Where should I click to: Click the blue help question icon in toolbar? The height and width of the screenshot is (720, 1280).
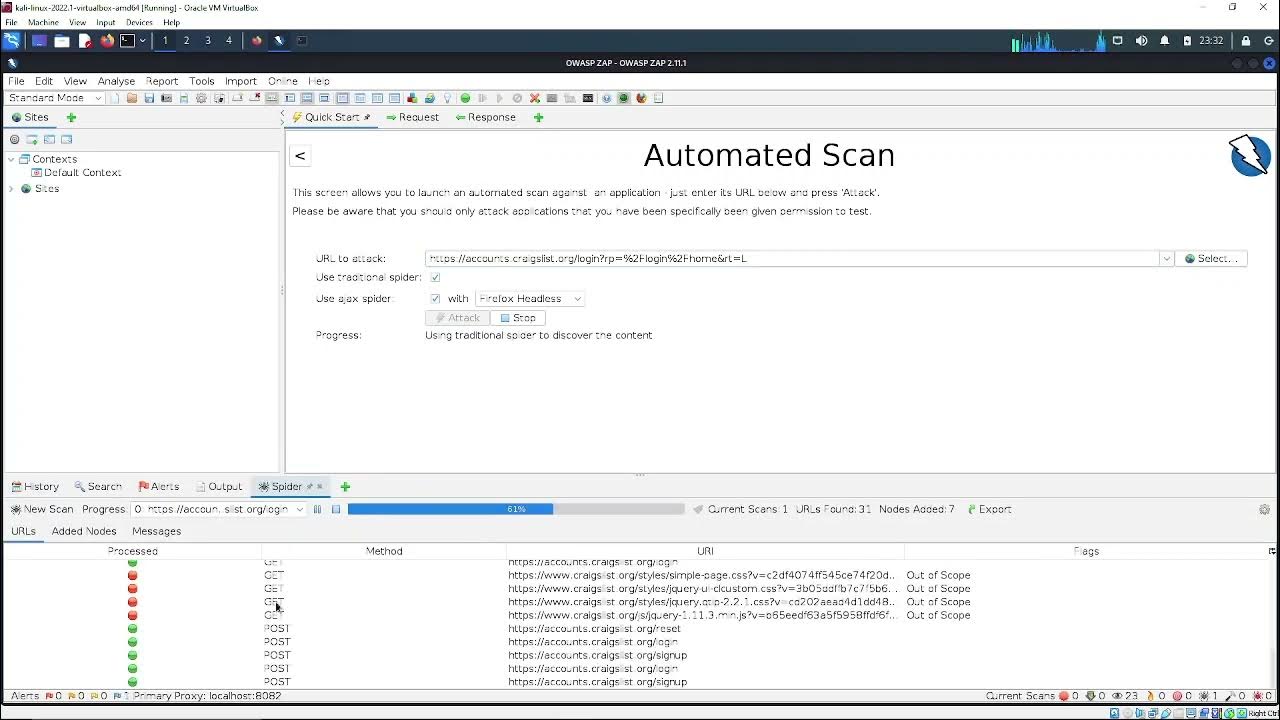pos(606,98)
